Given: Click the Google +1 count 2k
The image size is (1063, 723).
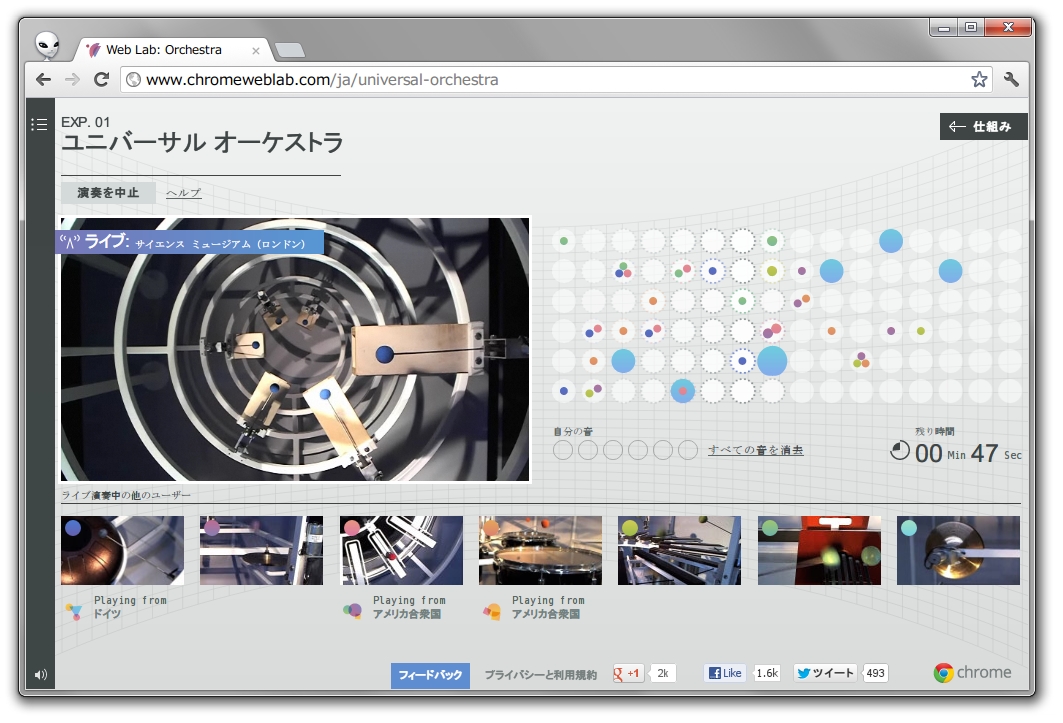Looking at the screenshot, I should coord(662,673).
